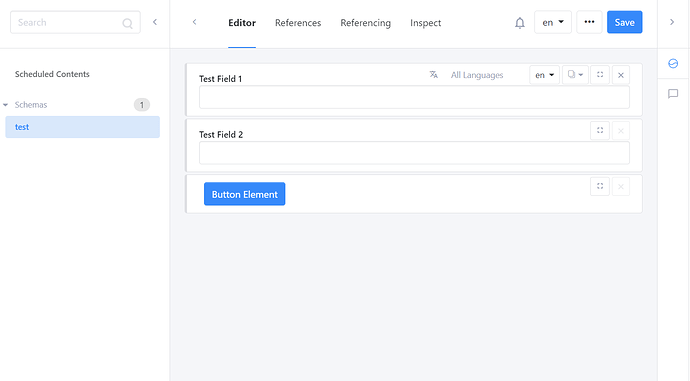Clear Test Field 1 with X icon
This screenshot has height=381, width=690.
click(x=621, y=75)
